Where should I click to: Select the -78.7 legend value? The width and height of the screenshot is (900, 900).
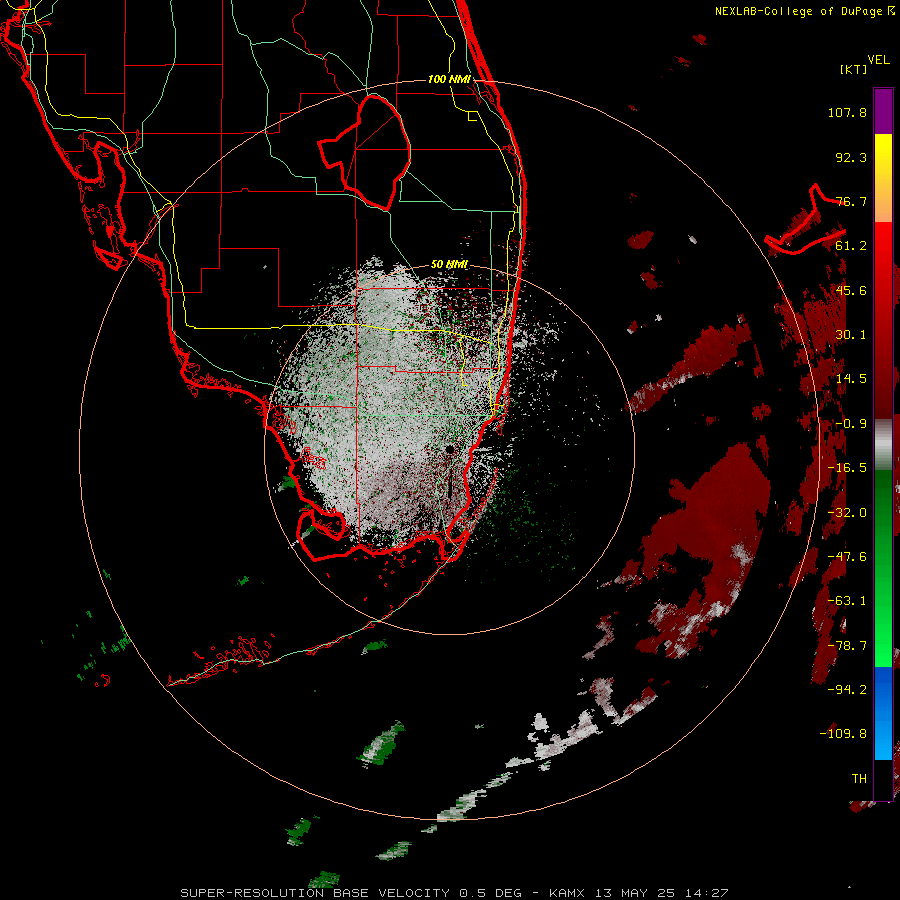tap(847, 646)
